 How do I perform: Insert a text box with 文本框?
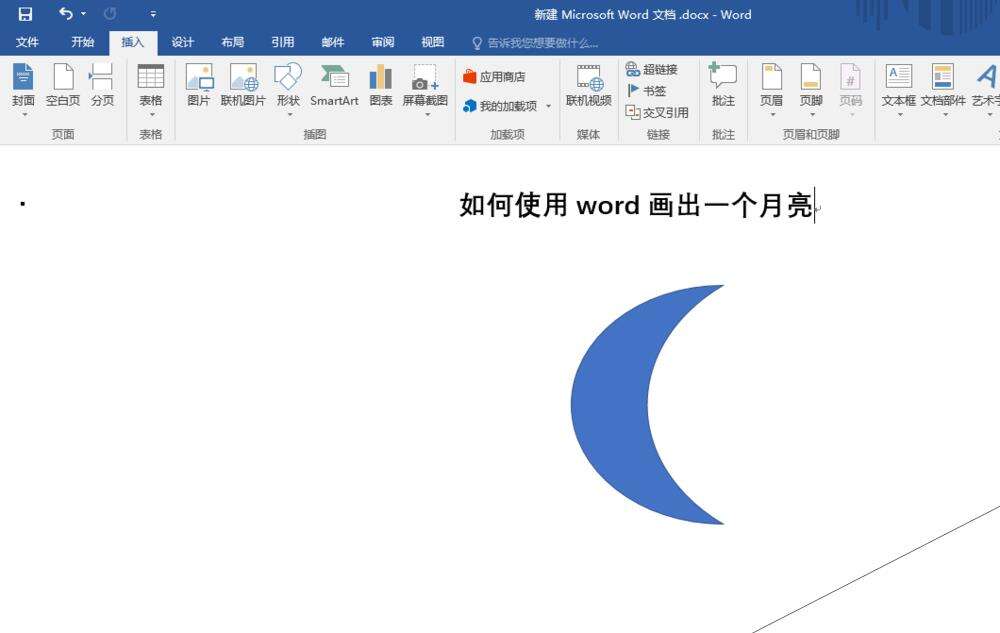[x=899, y=89]
